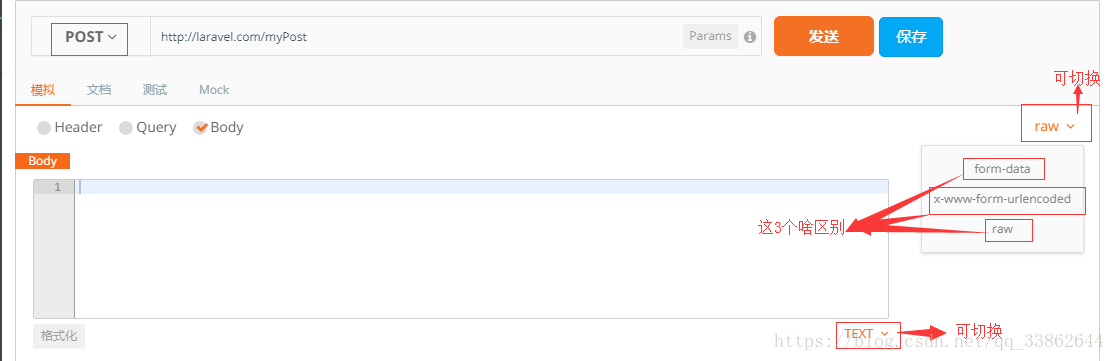Image resolution: width=1115 pixels, height=361 pixels.
Task: Click the small arrow next to TEXT
Action: pyautogui.click(x=885, y=333)
